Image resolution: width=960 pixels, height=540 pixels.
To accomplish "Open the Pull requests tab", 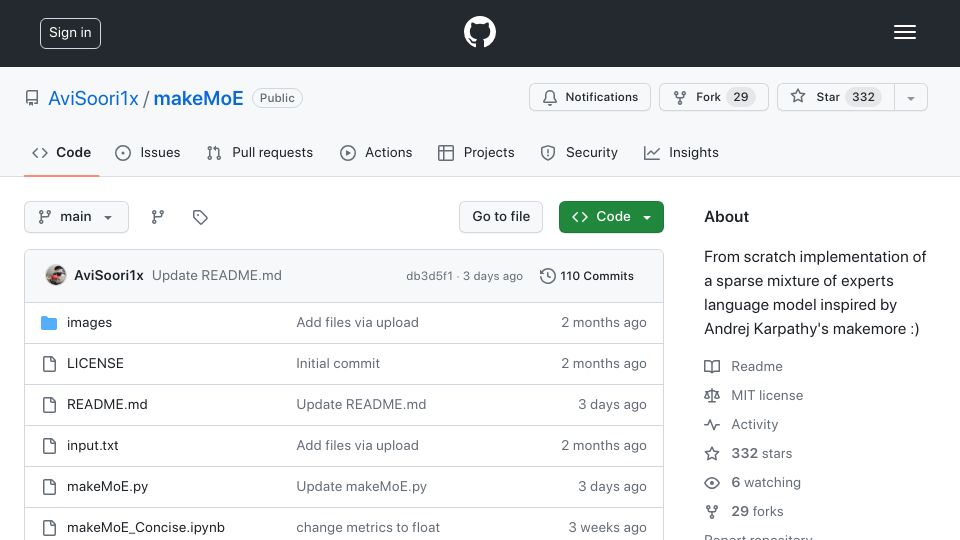I will click(260, 152).
